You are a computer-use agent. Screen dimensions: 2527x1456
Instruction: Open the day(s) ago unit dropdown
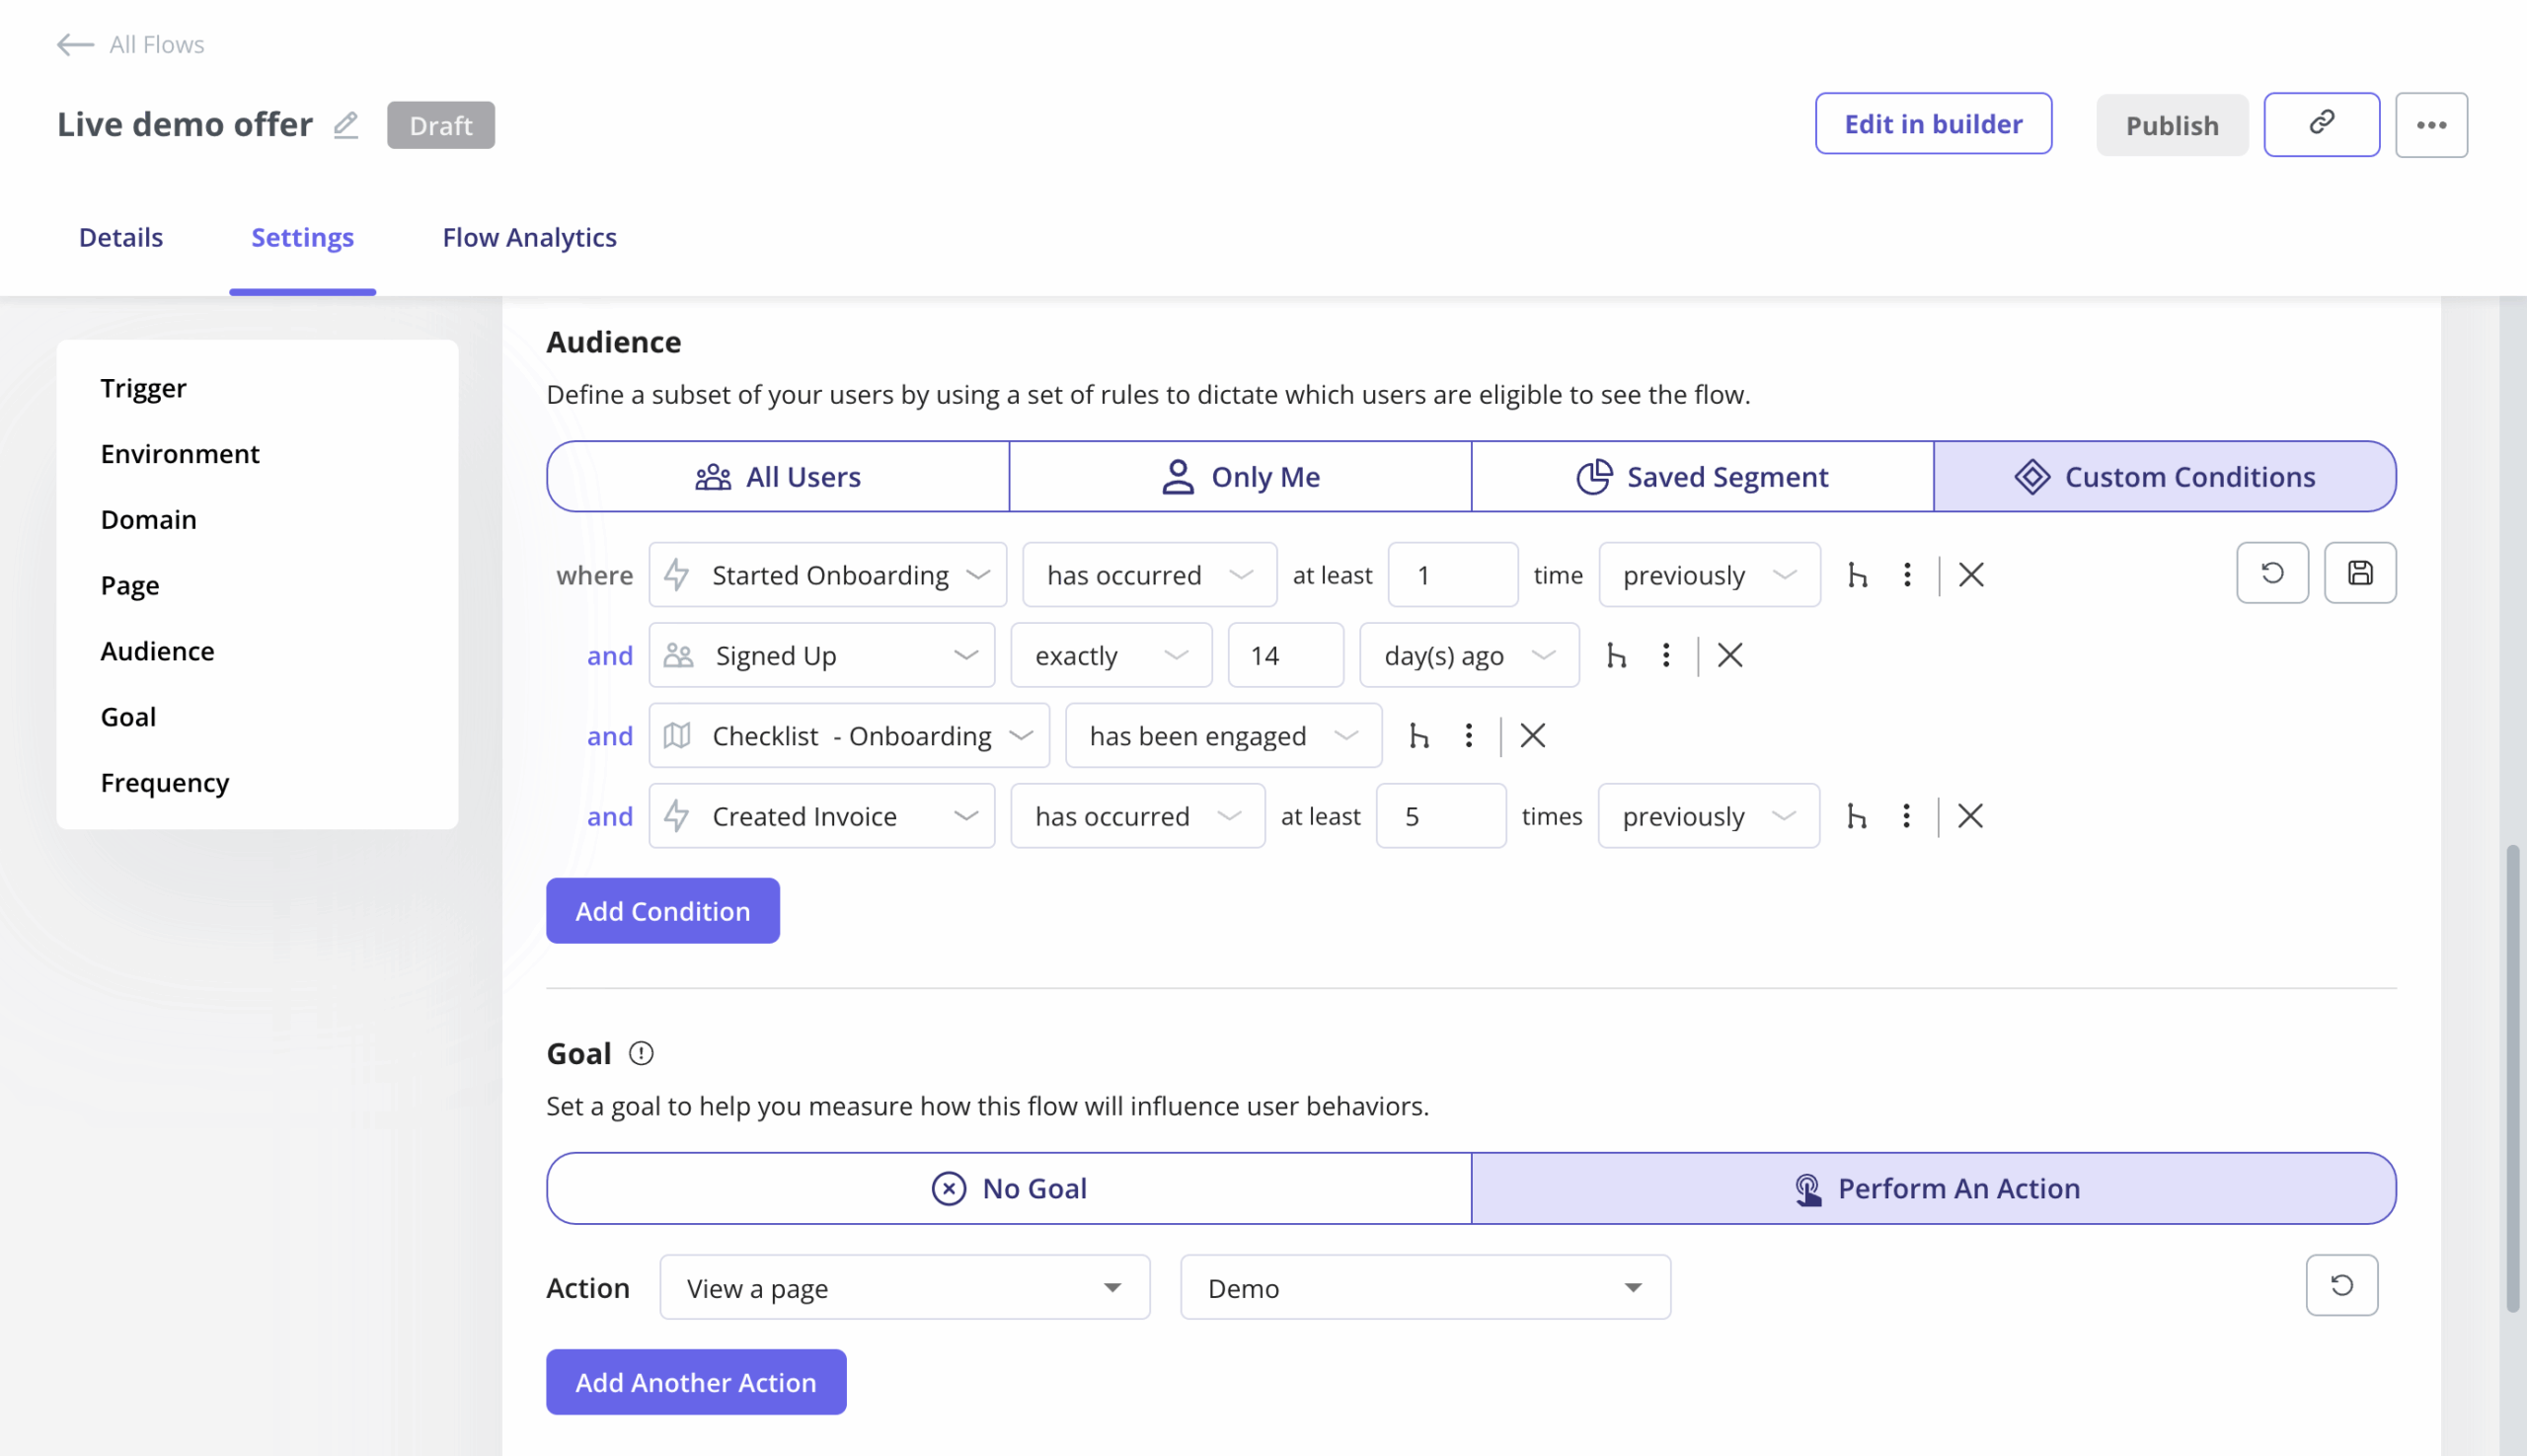(1468, 655)
